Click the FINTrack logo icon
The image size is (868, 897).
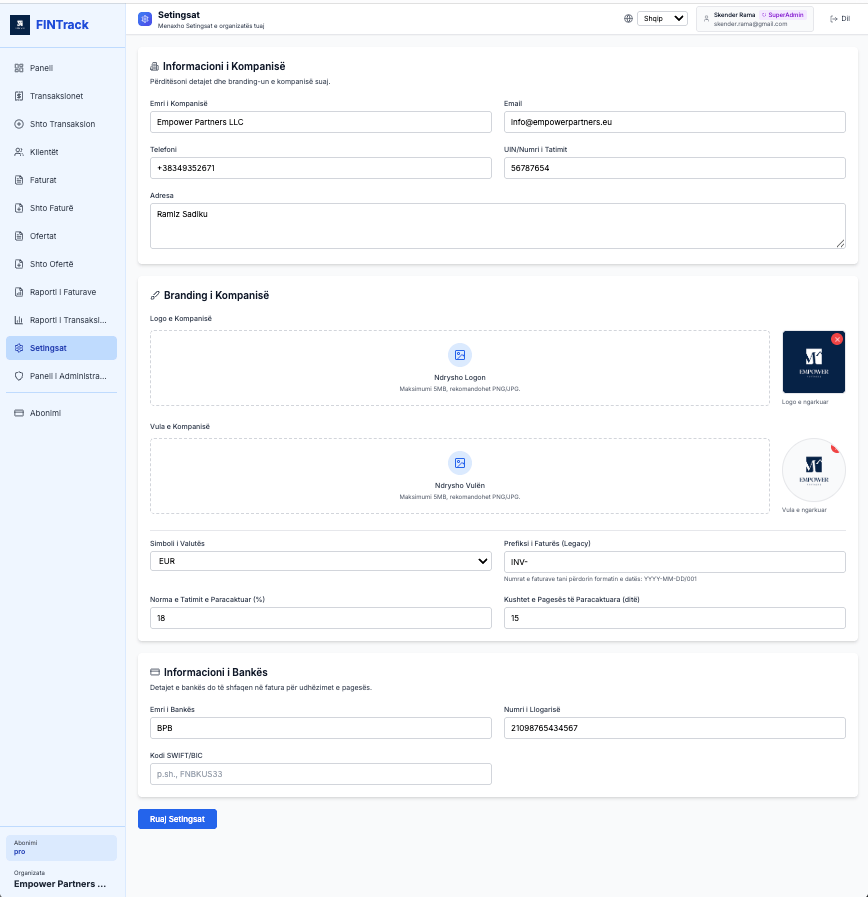pyautogui.click(x=20, y=25)
